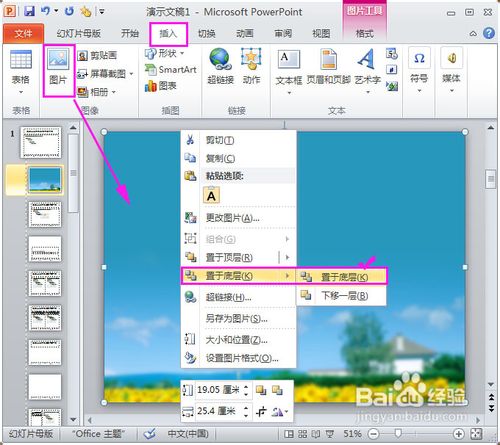Open the 屏幕截图 screenshot dropdown
This screenshot has height=445, width=500.
(x=131, y=74)
